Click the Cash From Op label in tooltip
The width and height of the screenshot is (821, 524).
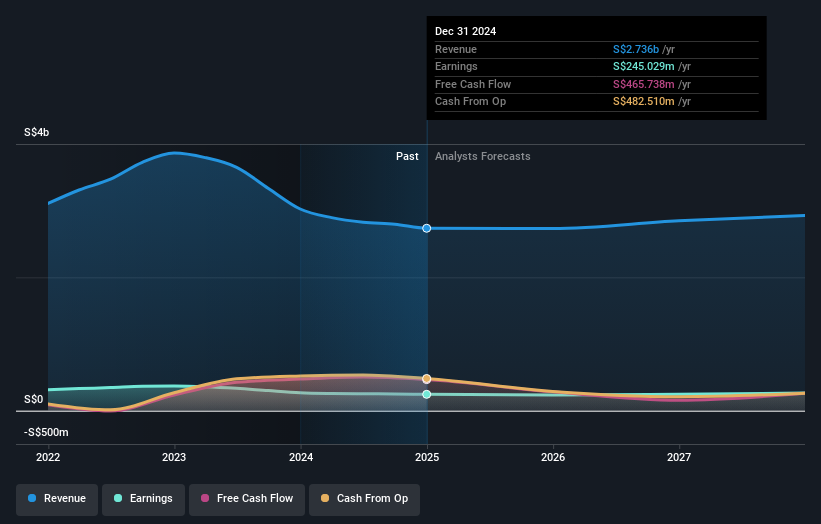pyautogui.click(x=470, y=102)
